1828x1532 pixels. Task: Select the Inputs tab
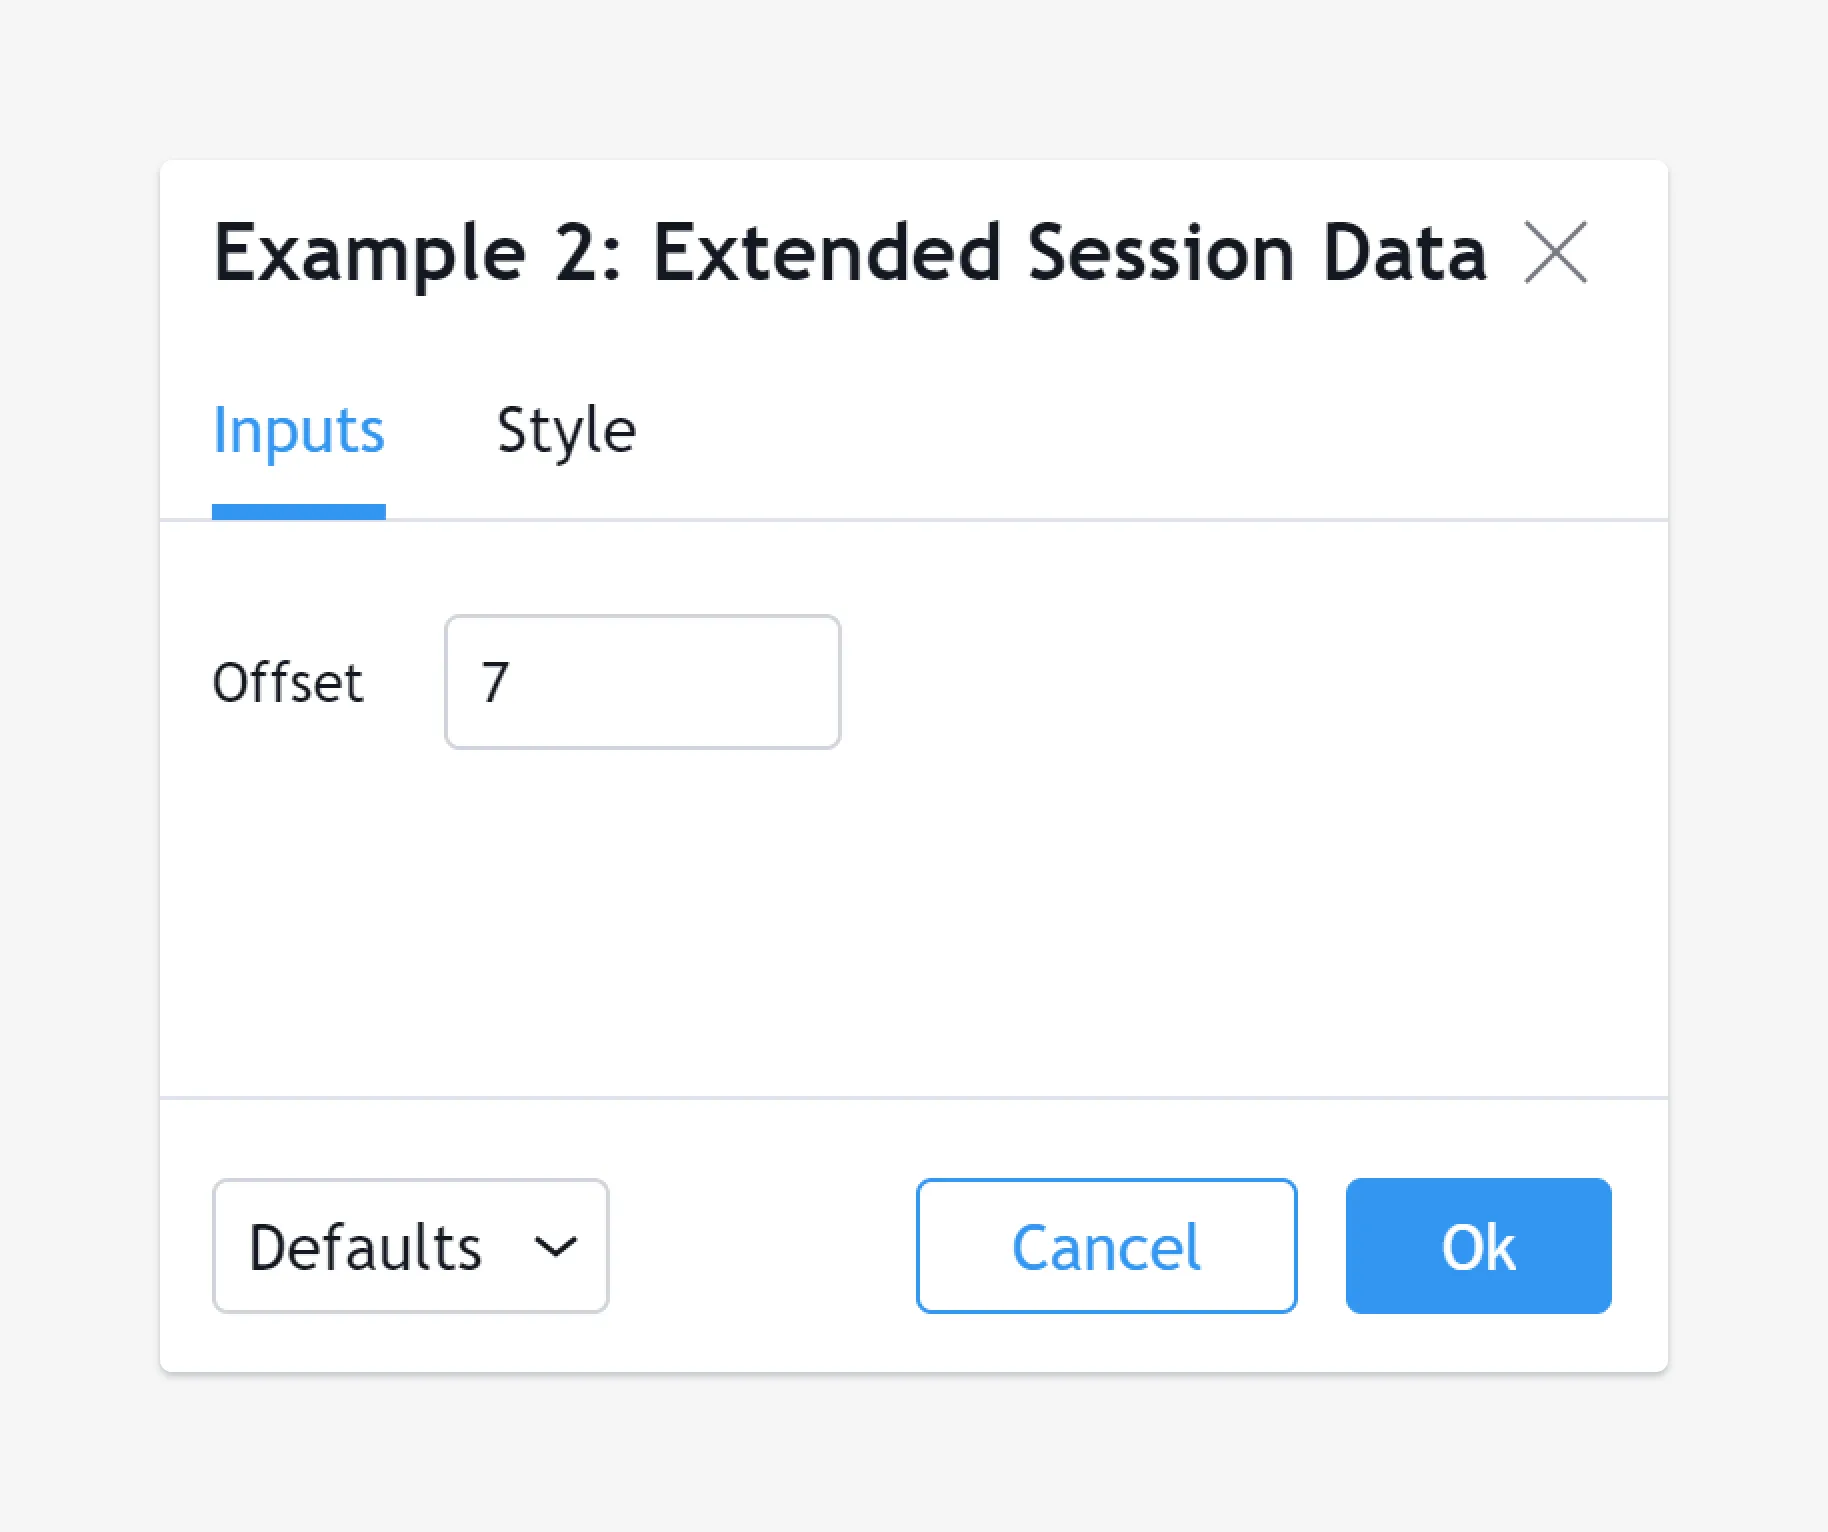(298, 432)
